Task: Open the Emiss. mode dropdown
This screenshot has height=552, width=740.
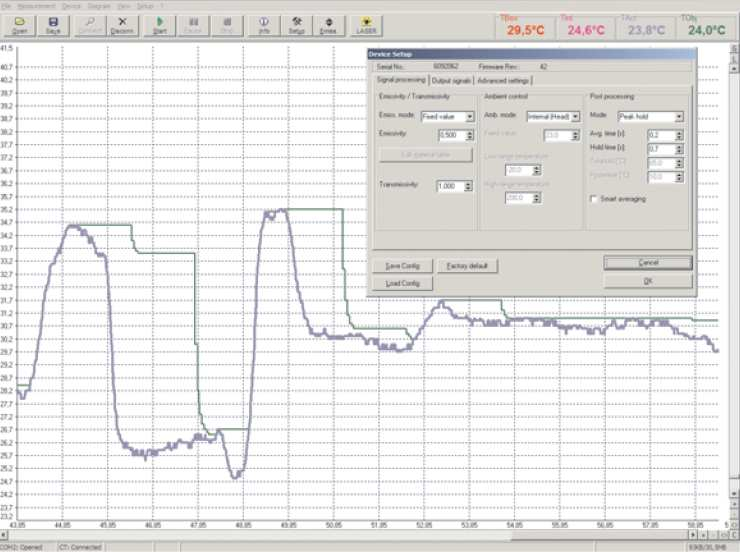Action: [x=470, y=116]
